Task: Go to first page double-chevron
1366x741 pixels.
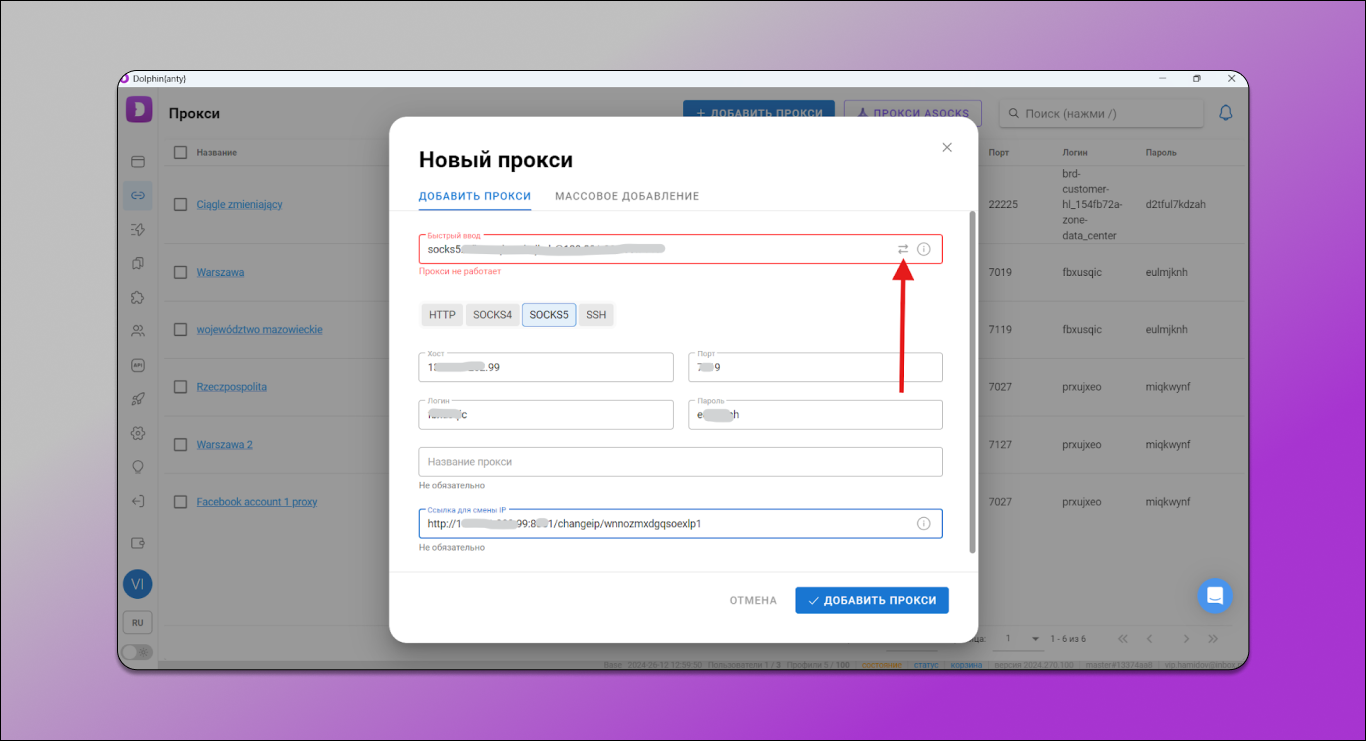Action: tap(1123, 638)
